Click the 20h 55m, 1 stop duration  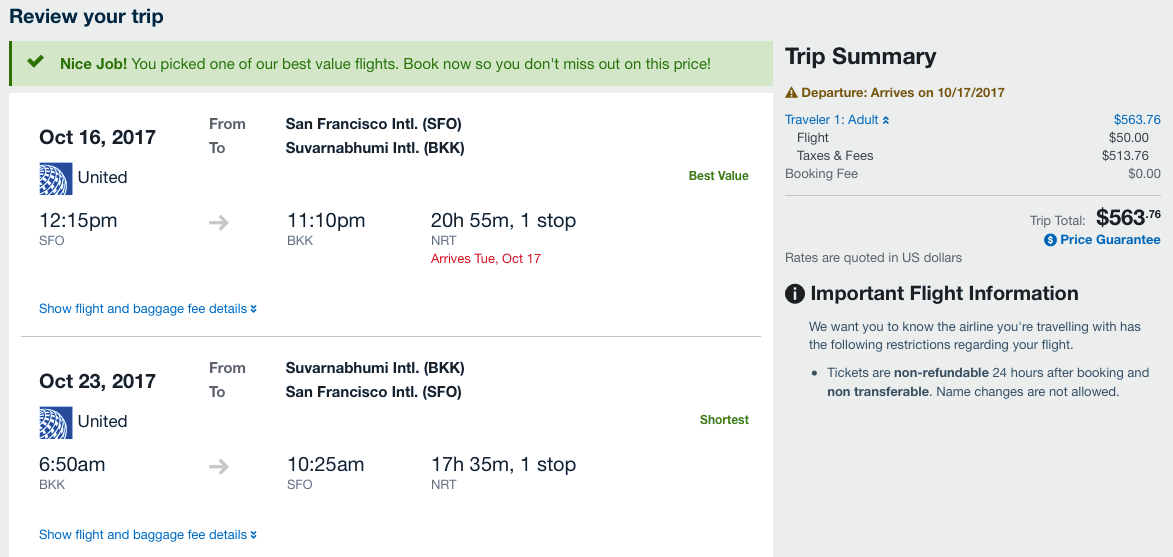coord(503,220)
